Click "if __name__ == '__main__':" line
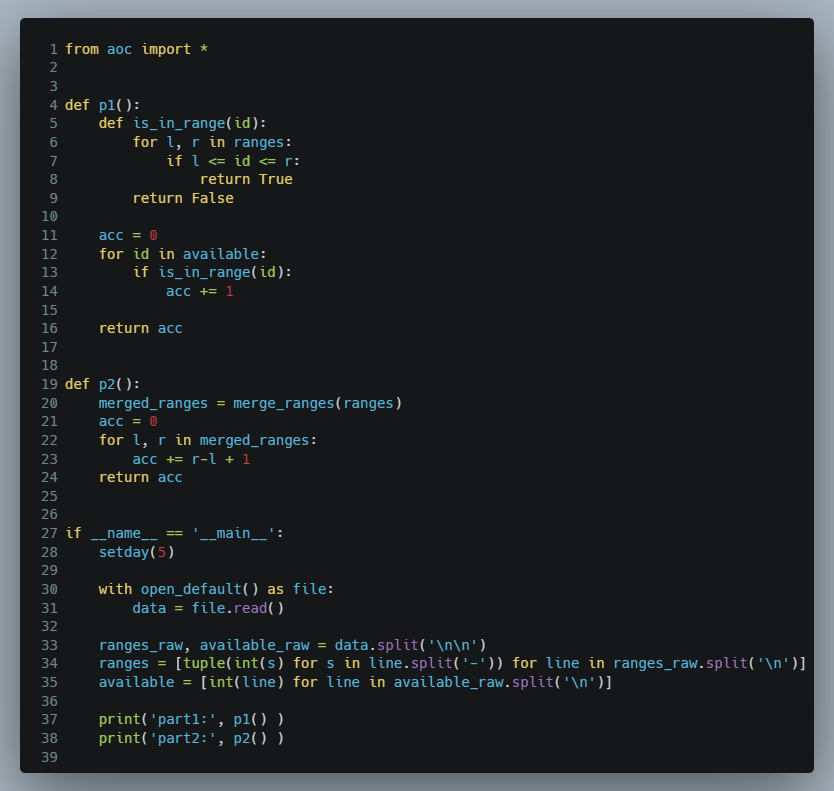834x791 pixels. pyautogui.click(x=174, y=533)
